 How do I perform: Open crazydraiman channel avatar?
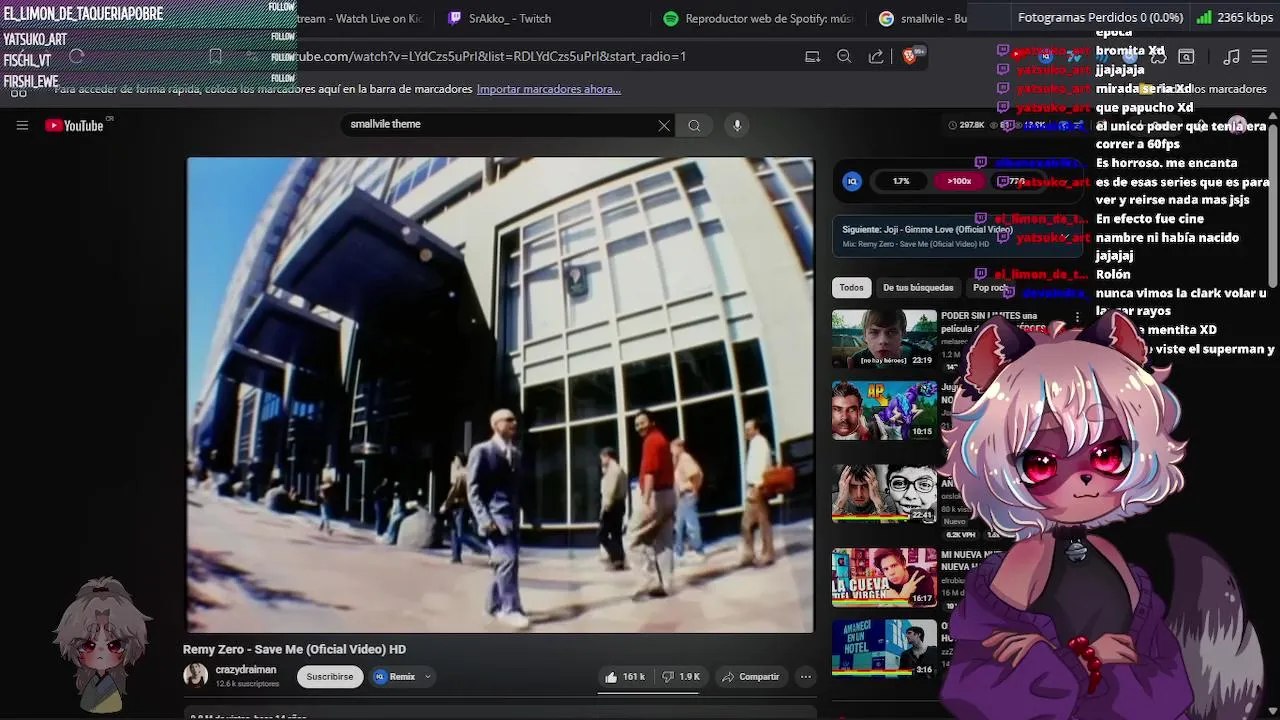pos(196,675)
